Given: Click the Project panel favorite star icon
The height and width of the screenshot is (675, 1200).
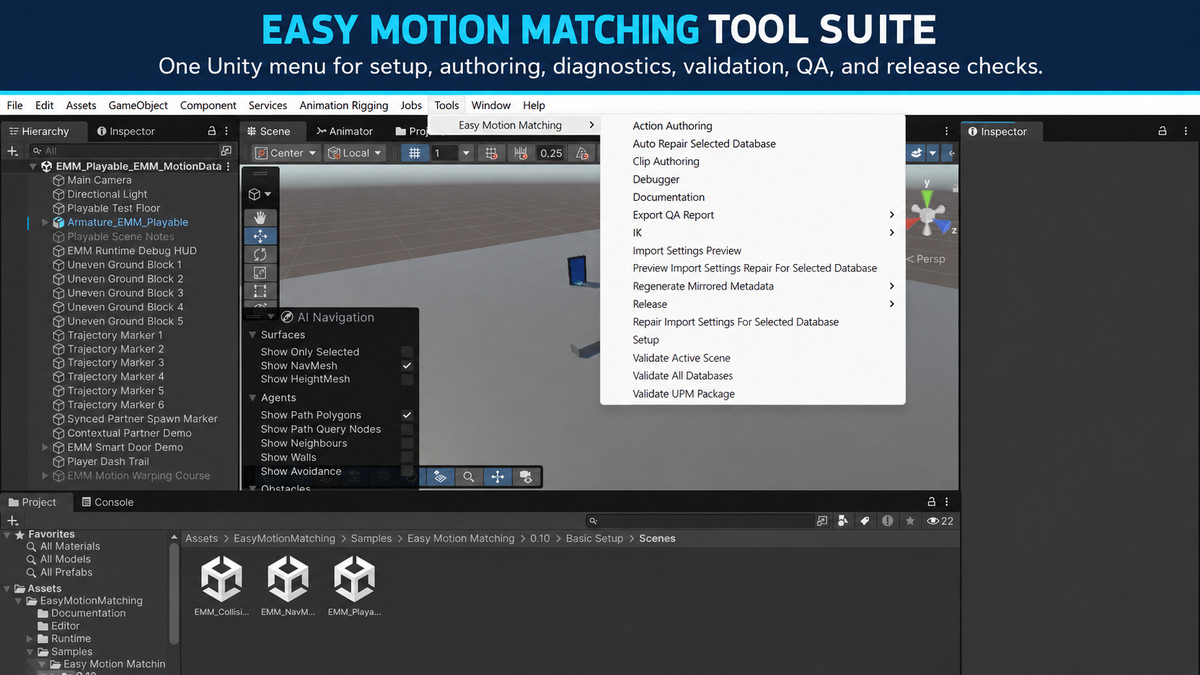Looking at the screenshot, I should pyautogui.click(x=910, y=521).
